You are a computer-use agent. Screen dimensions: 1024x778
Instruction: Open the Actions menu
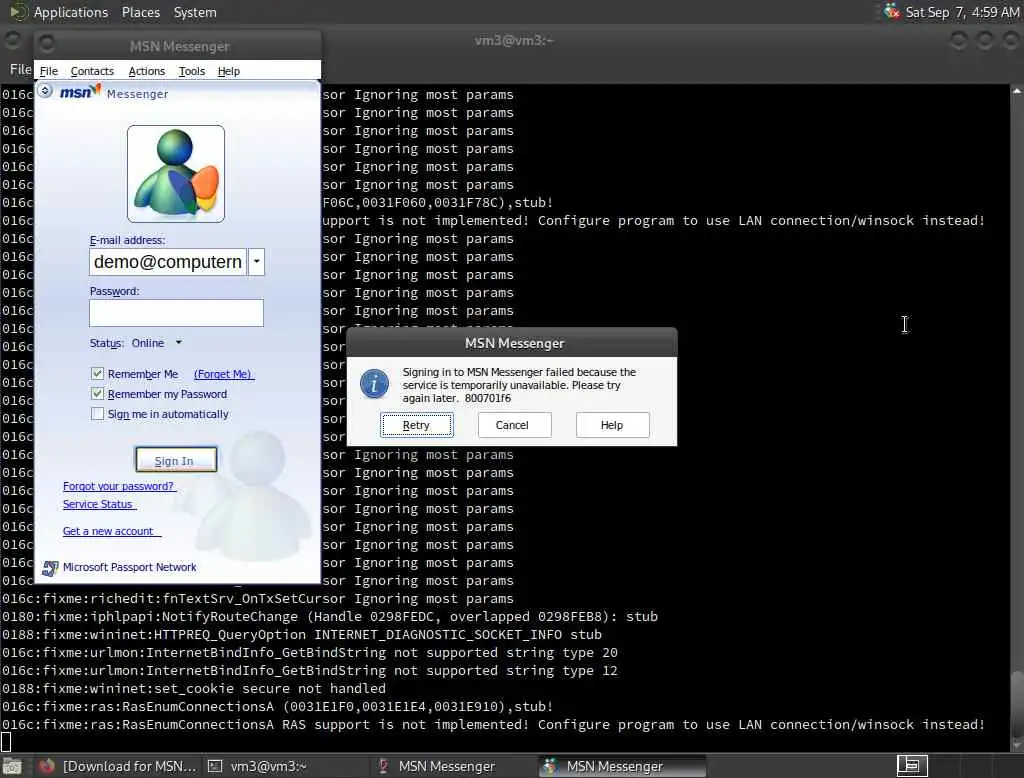[146, 71]
